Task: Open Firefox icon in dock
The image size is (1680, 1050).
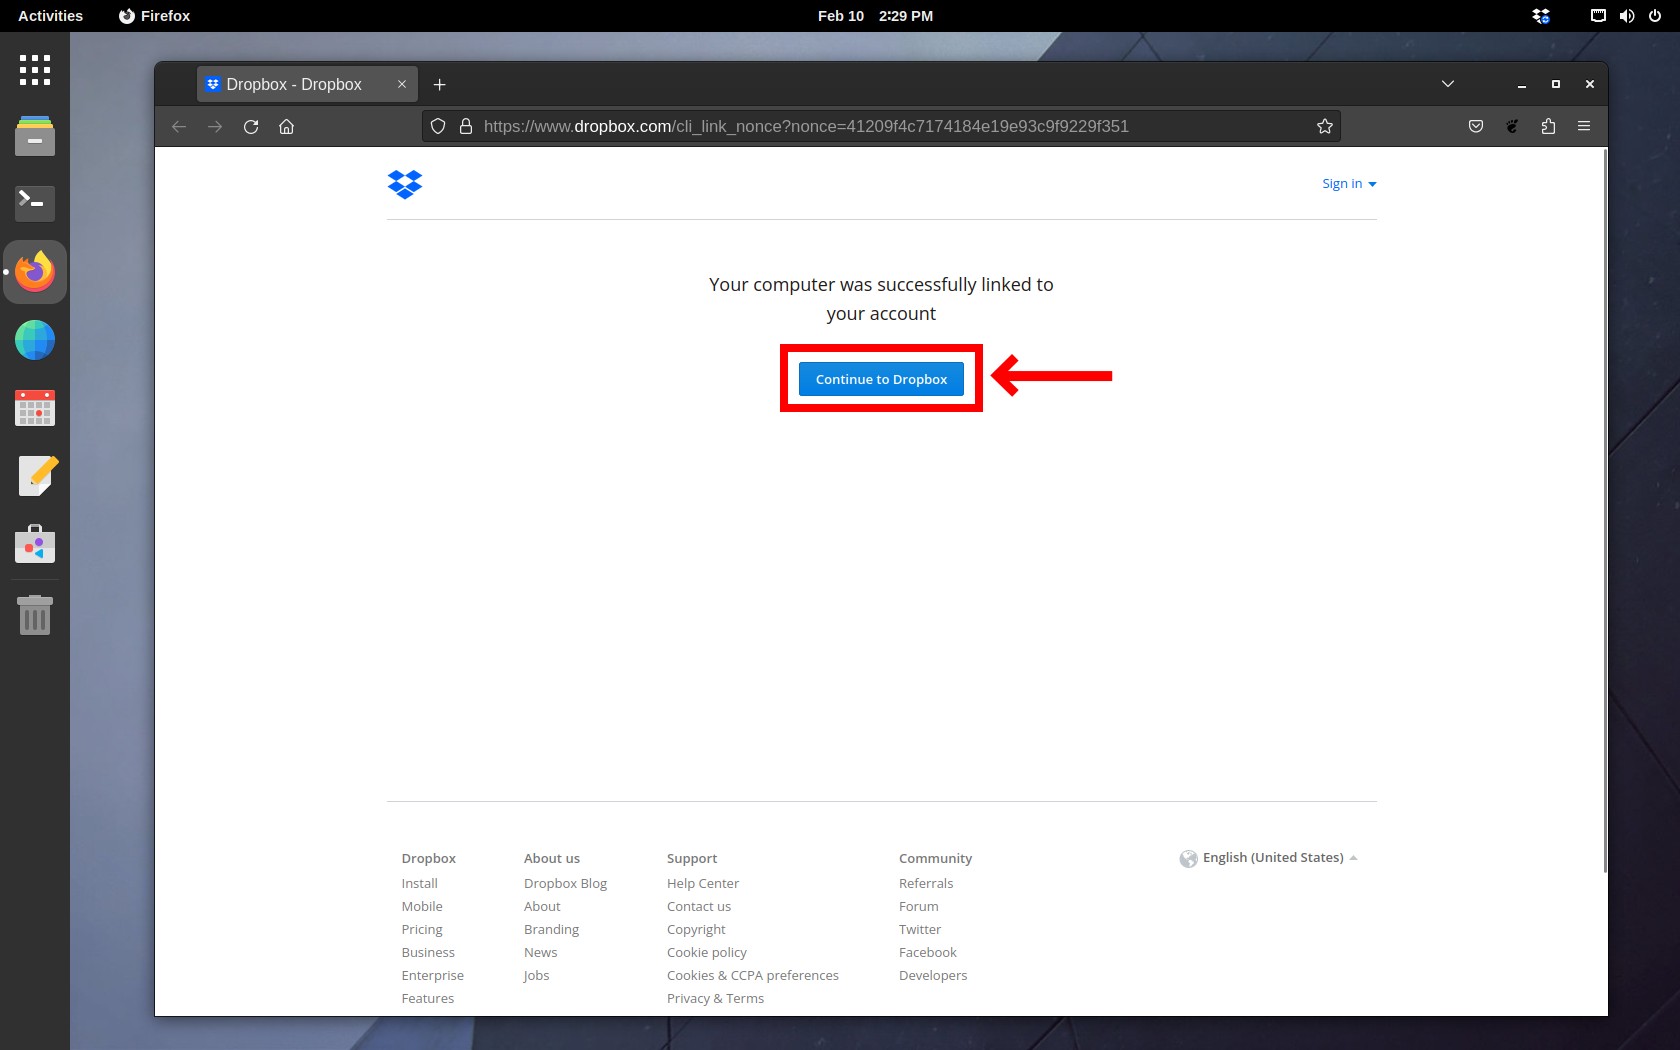Action: (35, 272)
